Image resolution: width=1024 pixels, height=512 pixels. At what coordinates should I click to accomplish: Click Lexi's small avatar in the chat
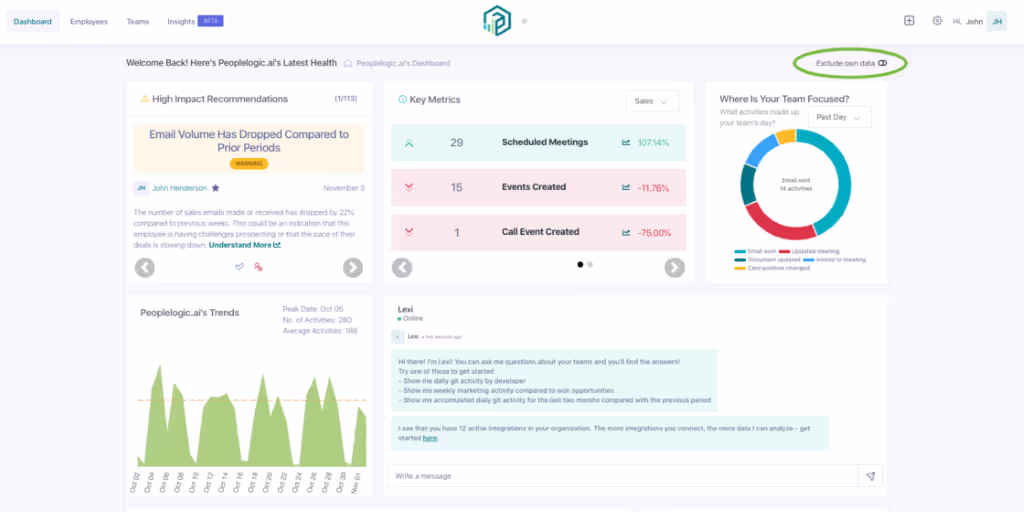(397, 337)
